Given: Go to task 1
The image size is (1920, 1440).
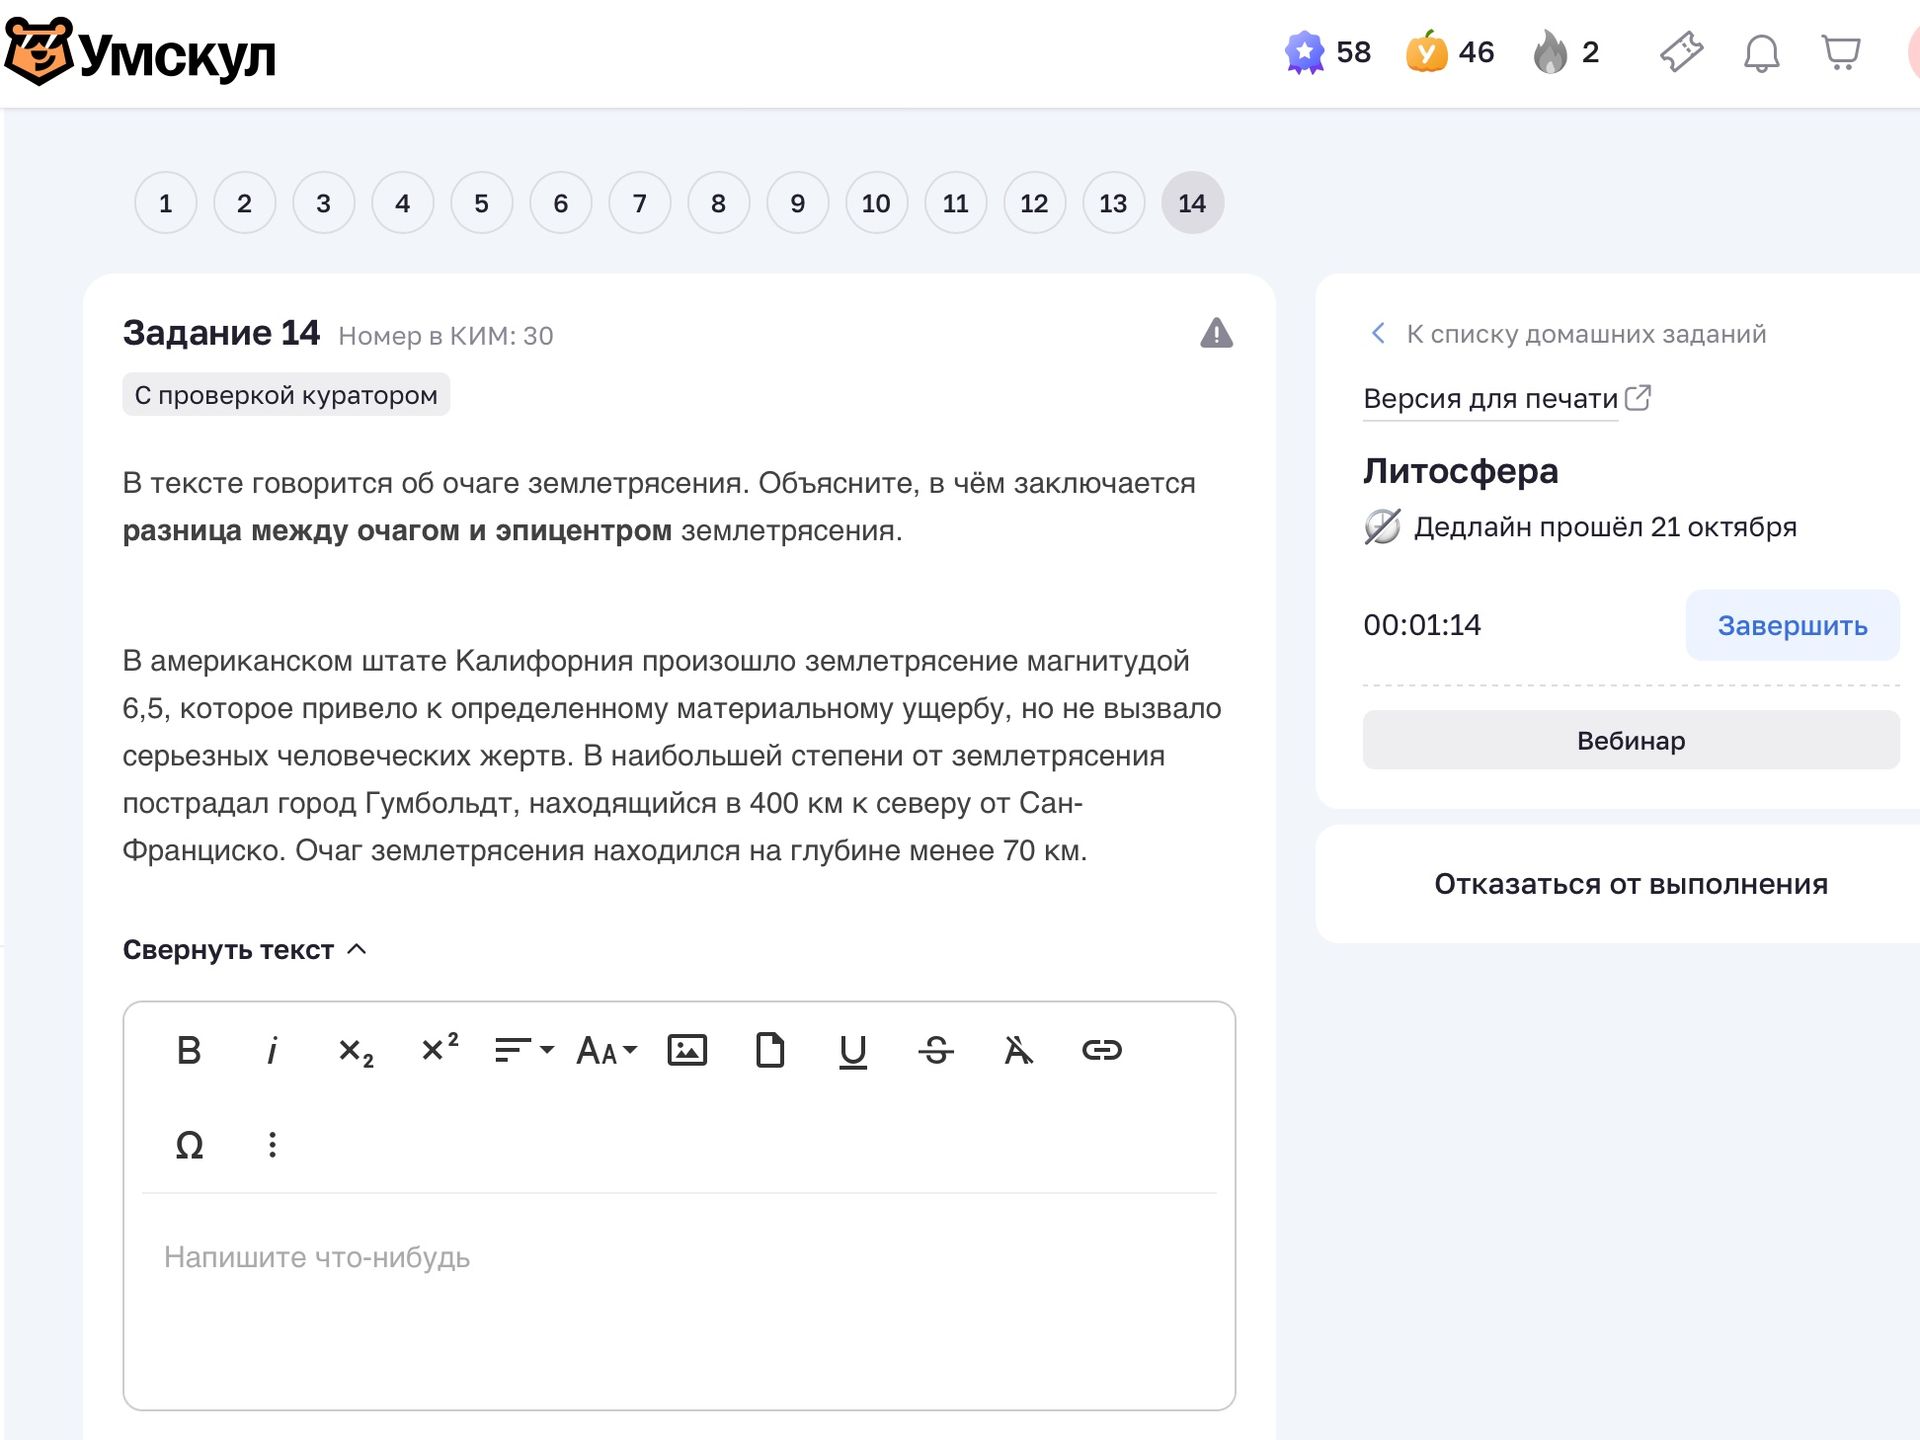Looking at the screenshot, I should point(165,203).
